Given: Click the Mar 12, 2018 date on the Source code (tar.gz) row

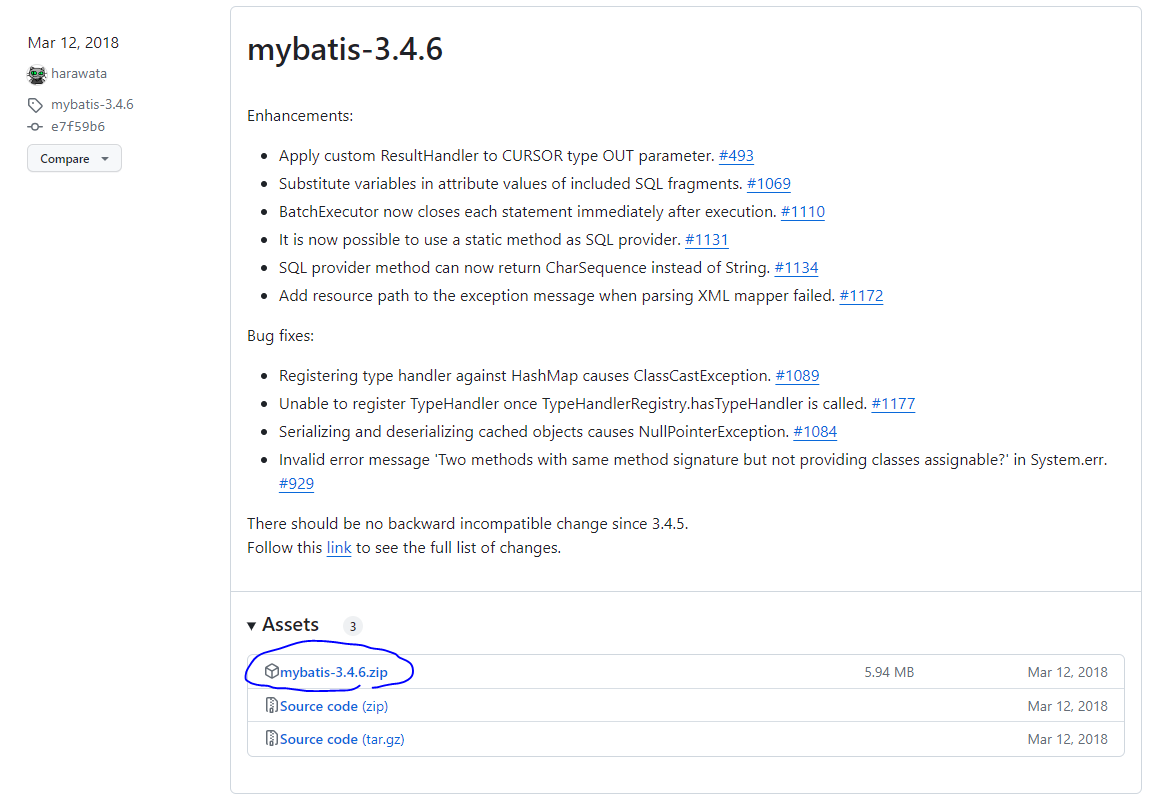Looking at the screenshot, I should tap(1068, 739).
